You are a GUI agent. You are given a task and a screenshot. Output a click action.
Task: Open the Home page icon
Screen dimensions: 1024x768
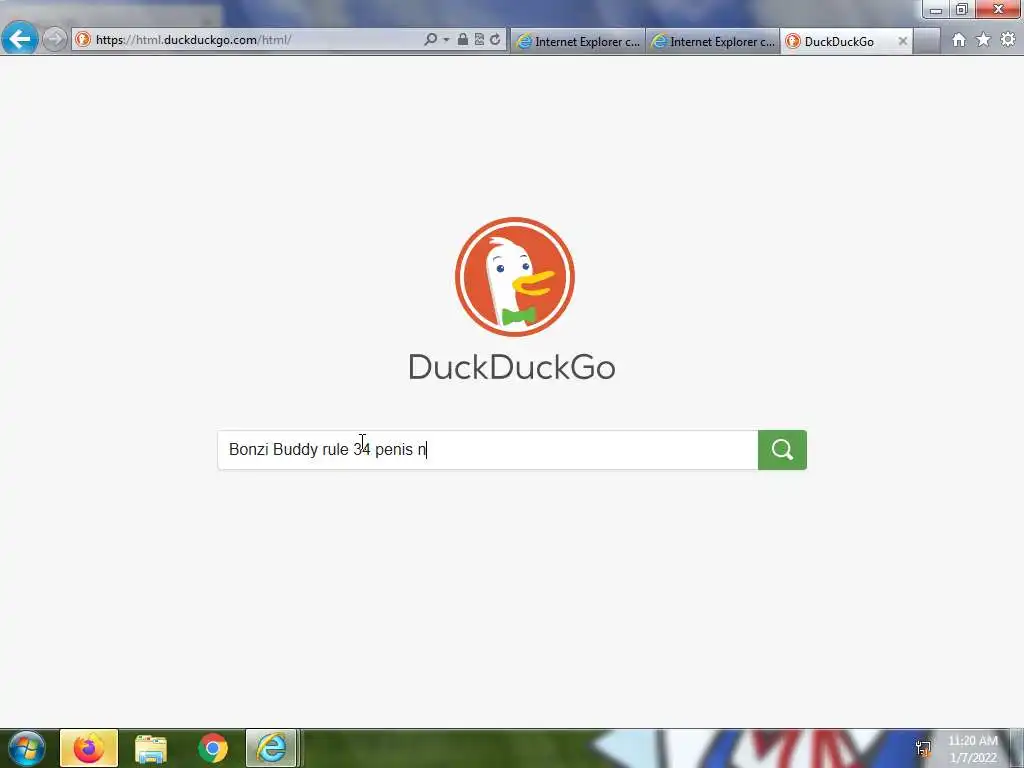[x=958, y=40]
